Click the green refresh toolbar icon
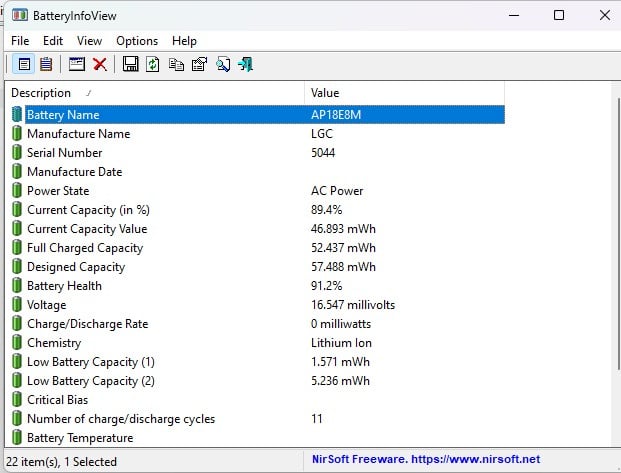 coord(152,64)
